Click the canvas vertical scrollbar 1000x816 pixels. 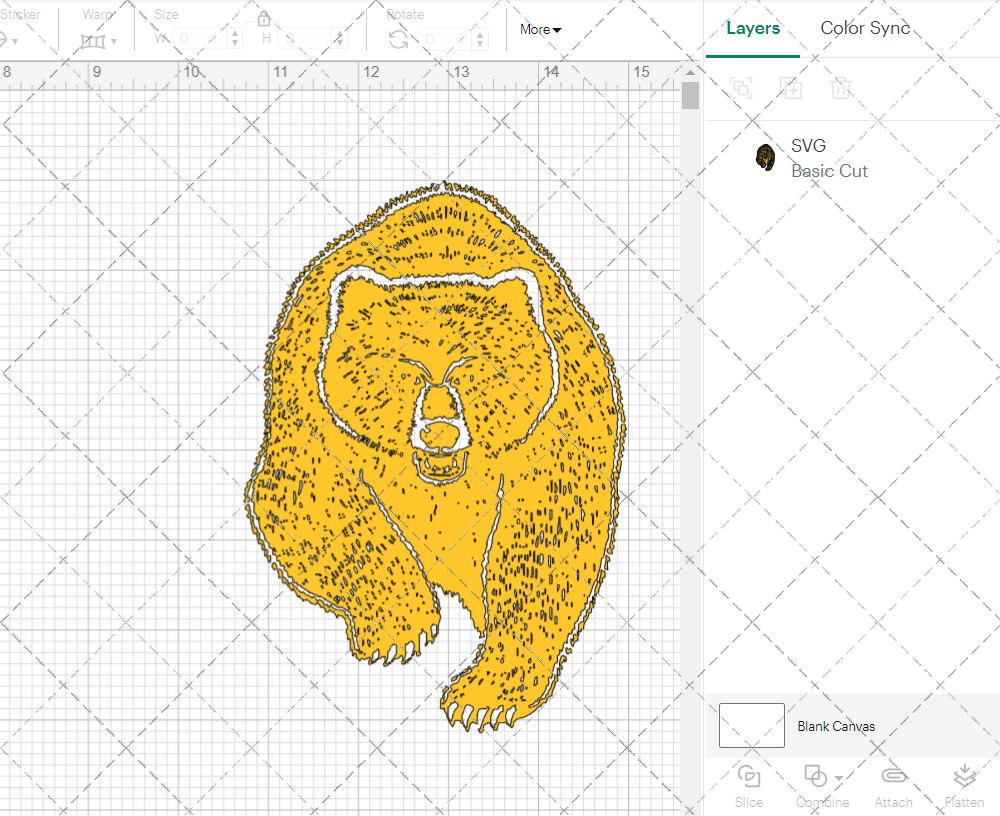[689, 95]
